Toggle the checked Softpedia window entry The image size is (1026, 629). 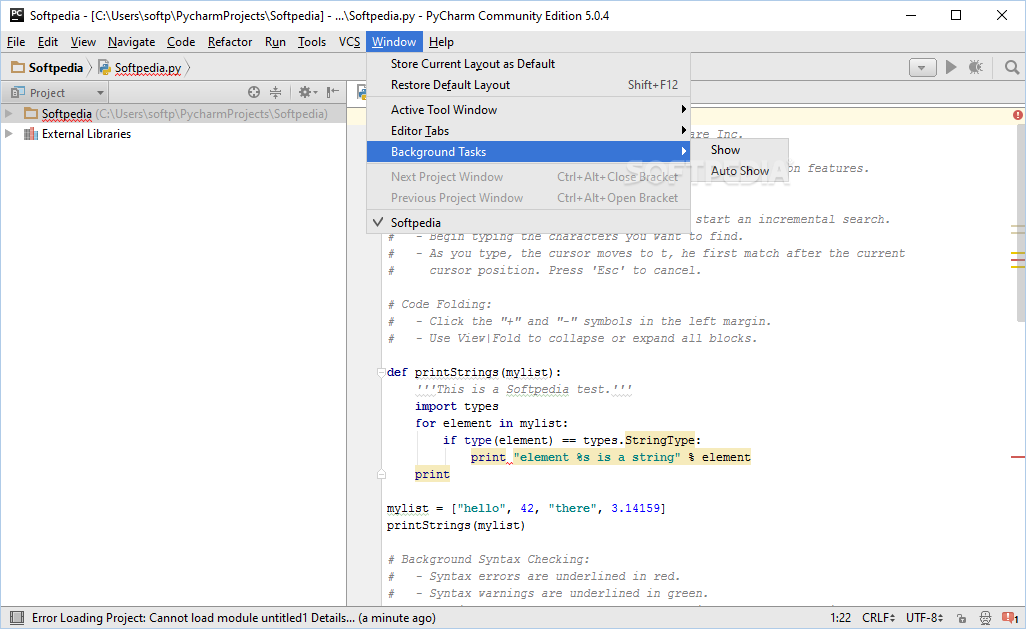tap(528, 223)
